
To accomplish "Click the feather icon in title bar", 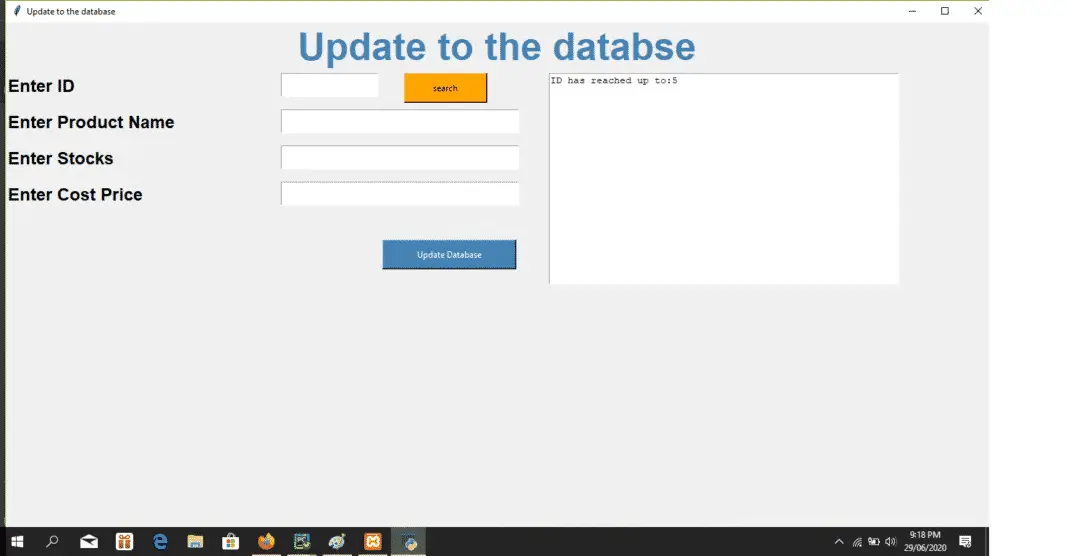I will pyautogui.click(x=18, y=11).
